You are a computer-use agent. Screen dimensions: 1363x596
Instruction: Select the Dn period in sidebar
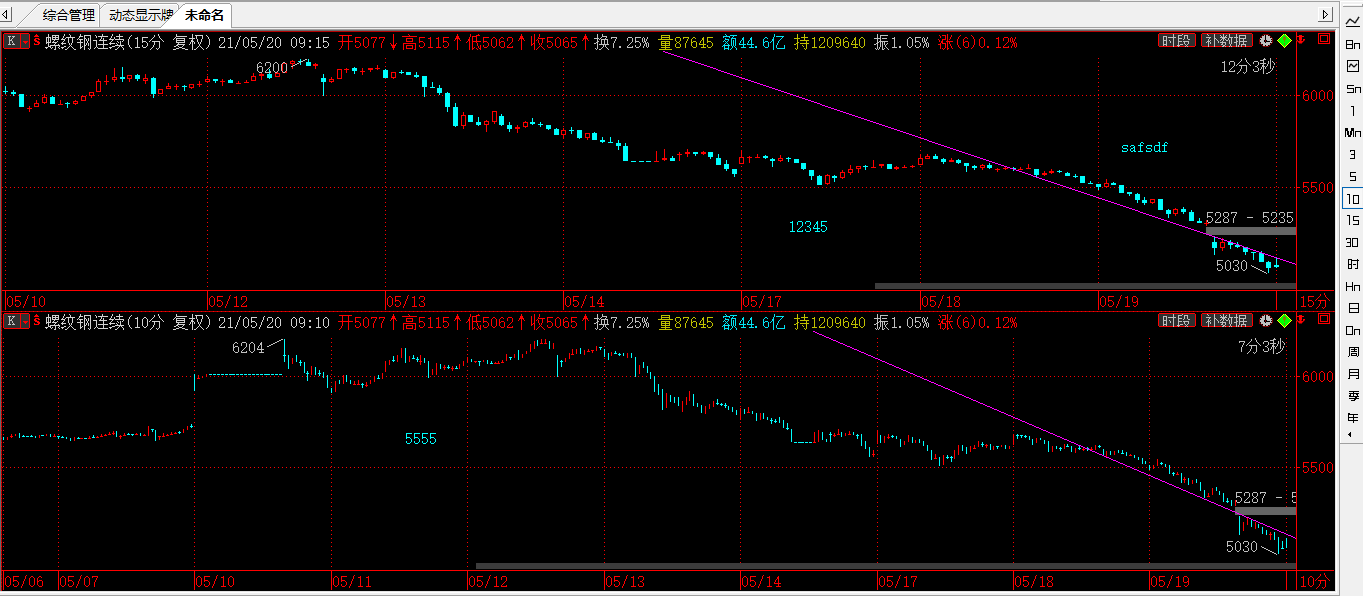pyautogui.click(x=1352, y=330)
